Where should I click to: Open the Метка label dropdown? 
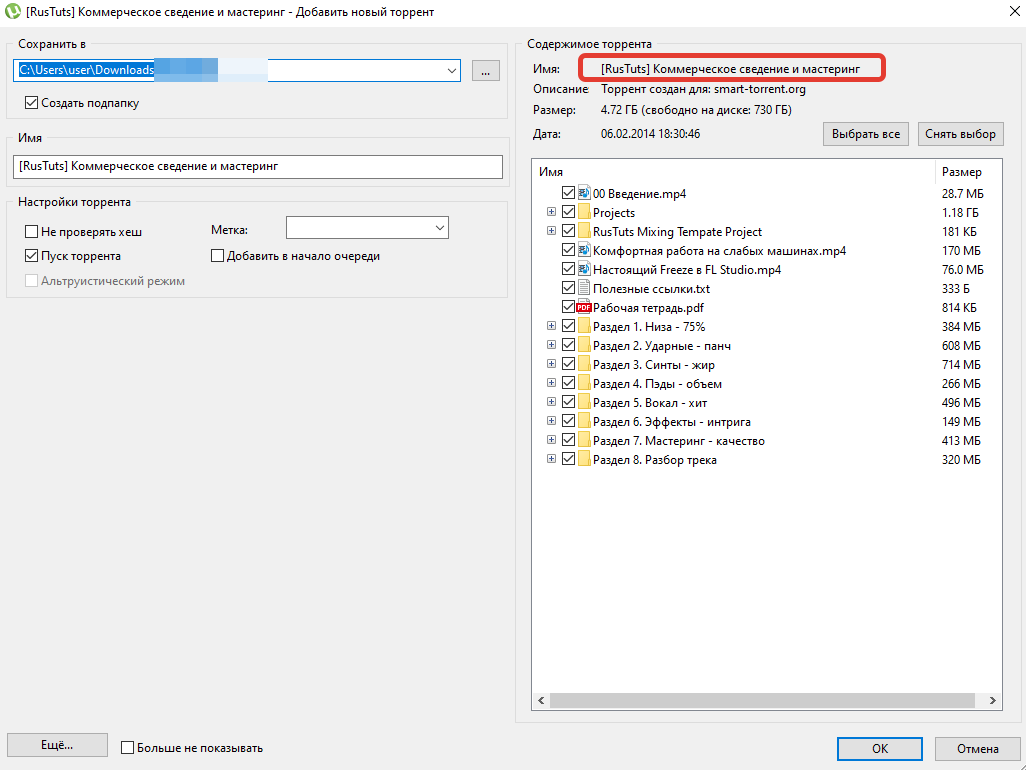pos(440,228)
